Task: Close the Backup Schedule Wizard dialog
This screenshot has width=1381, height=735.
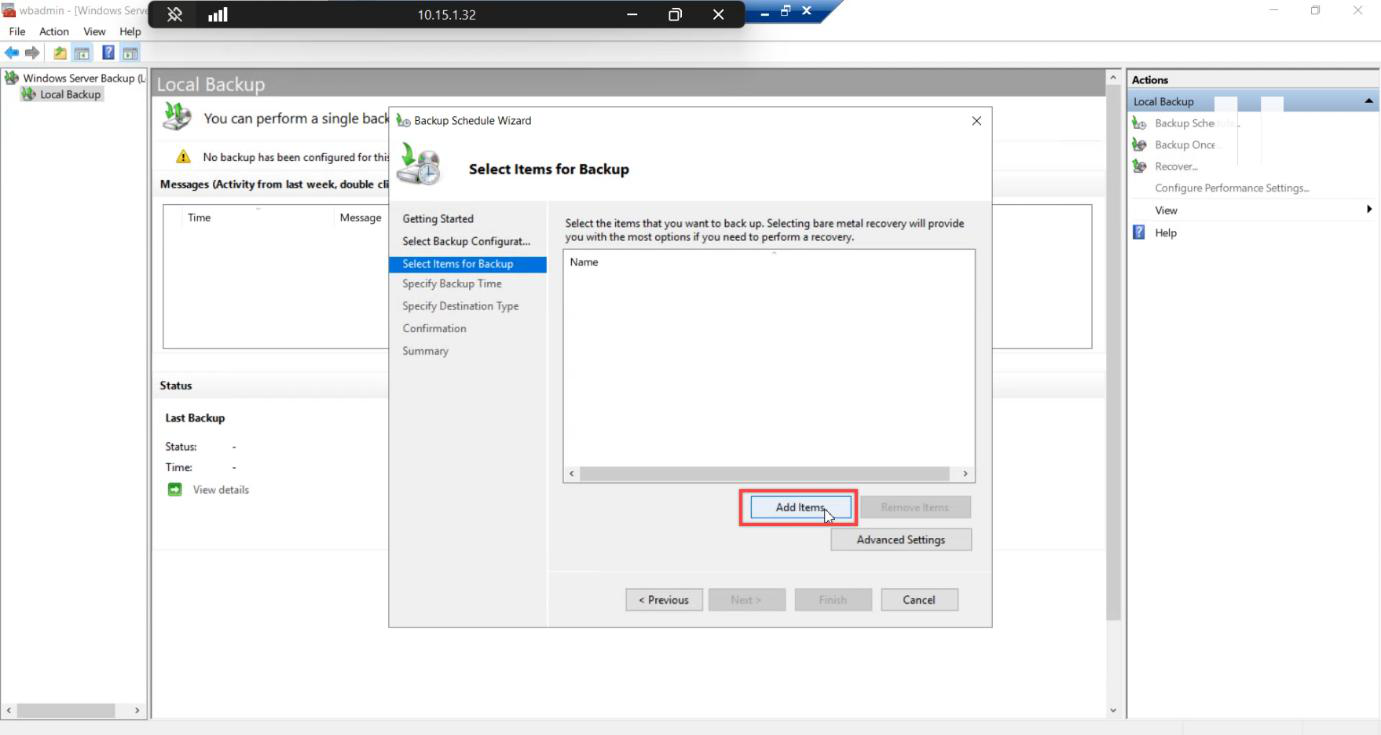Action: pos(976,121)
